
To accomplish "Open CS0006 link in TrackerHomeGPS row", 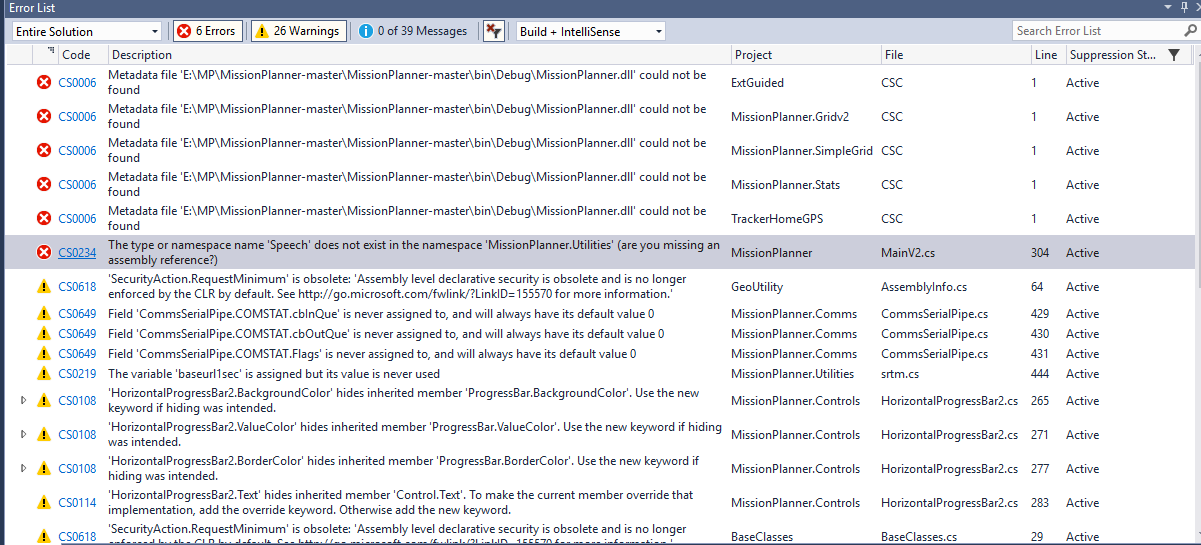I will tap(77, 219).
